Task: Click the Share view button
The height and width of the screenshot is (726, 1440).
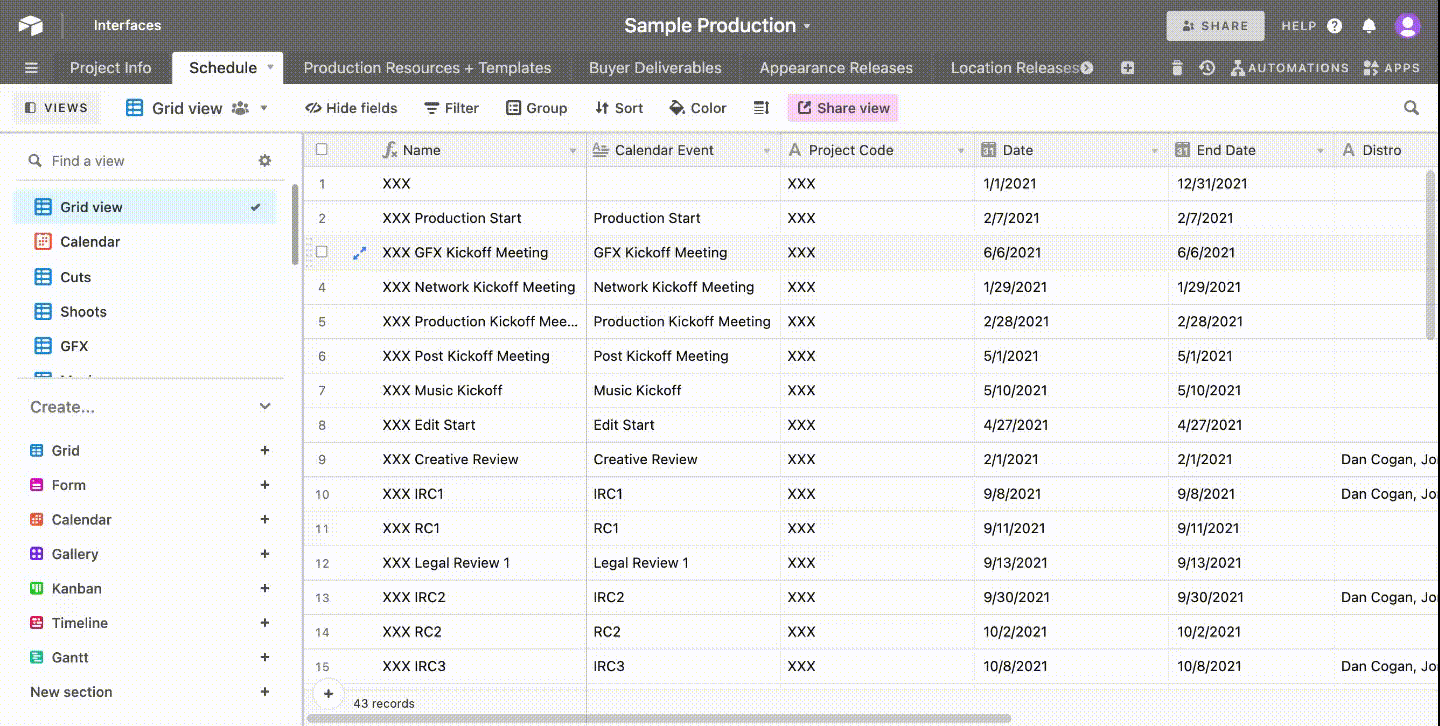Action: tap(842, 107)
